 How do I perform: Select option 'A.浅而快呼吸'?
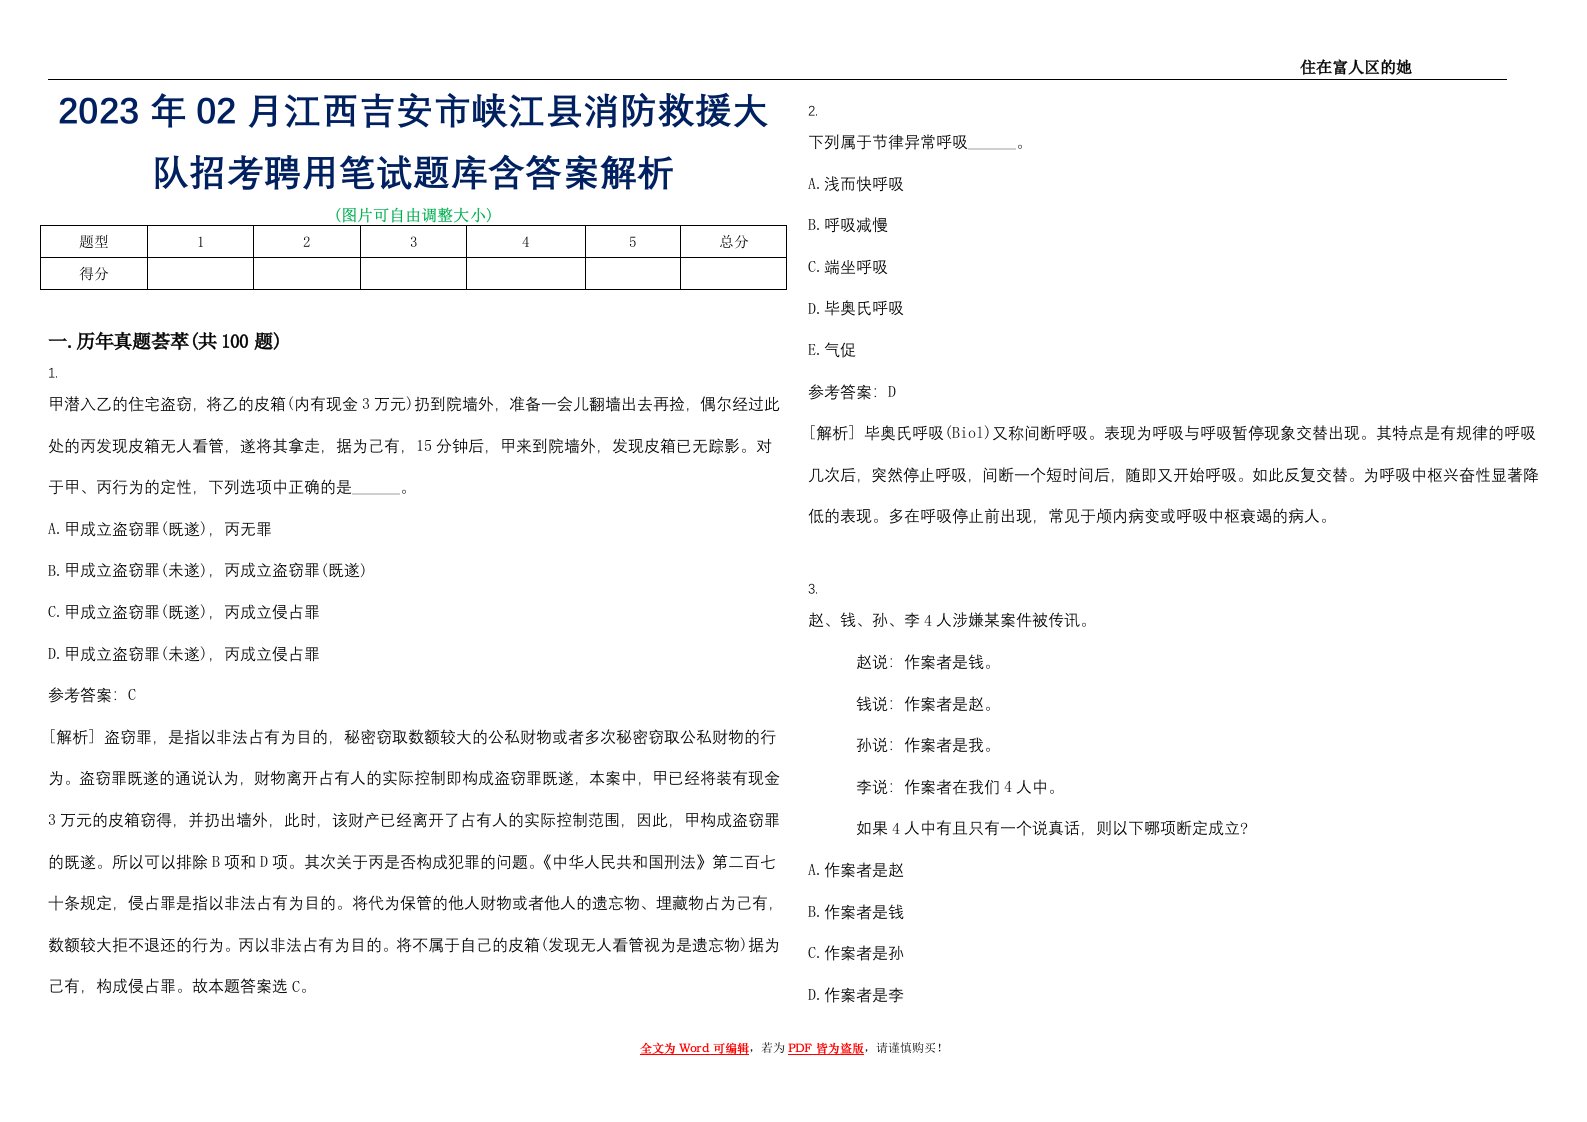(x=856, y=184)
